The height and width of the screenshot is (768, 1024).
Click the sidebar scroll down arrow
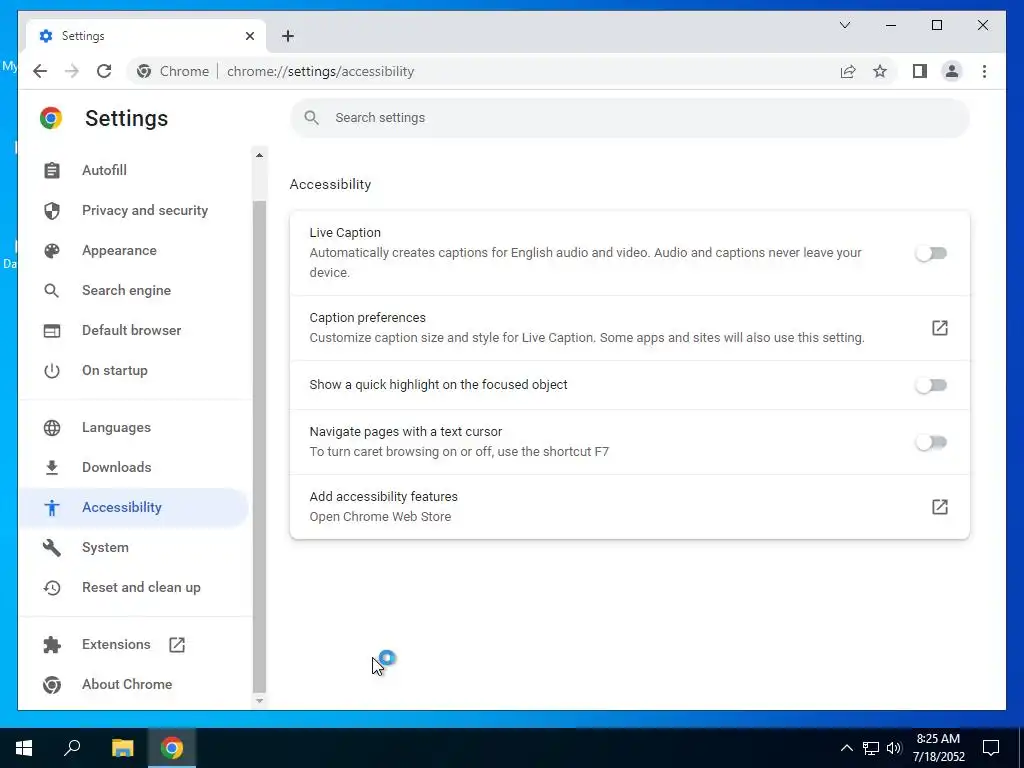click(x=259, y=701)
